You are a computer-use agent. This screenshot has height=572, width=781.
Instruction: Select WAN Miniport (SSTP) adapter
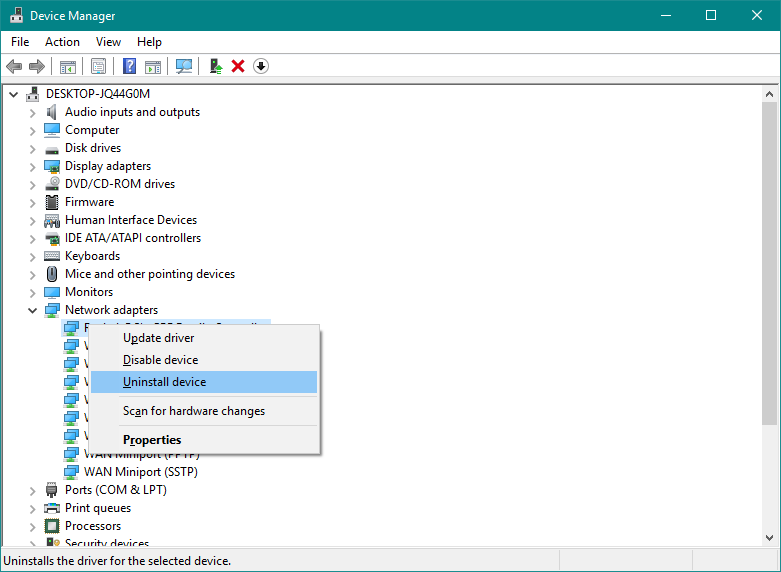click(140, 472)
